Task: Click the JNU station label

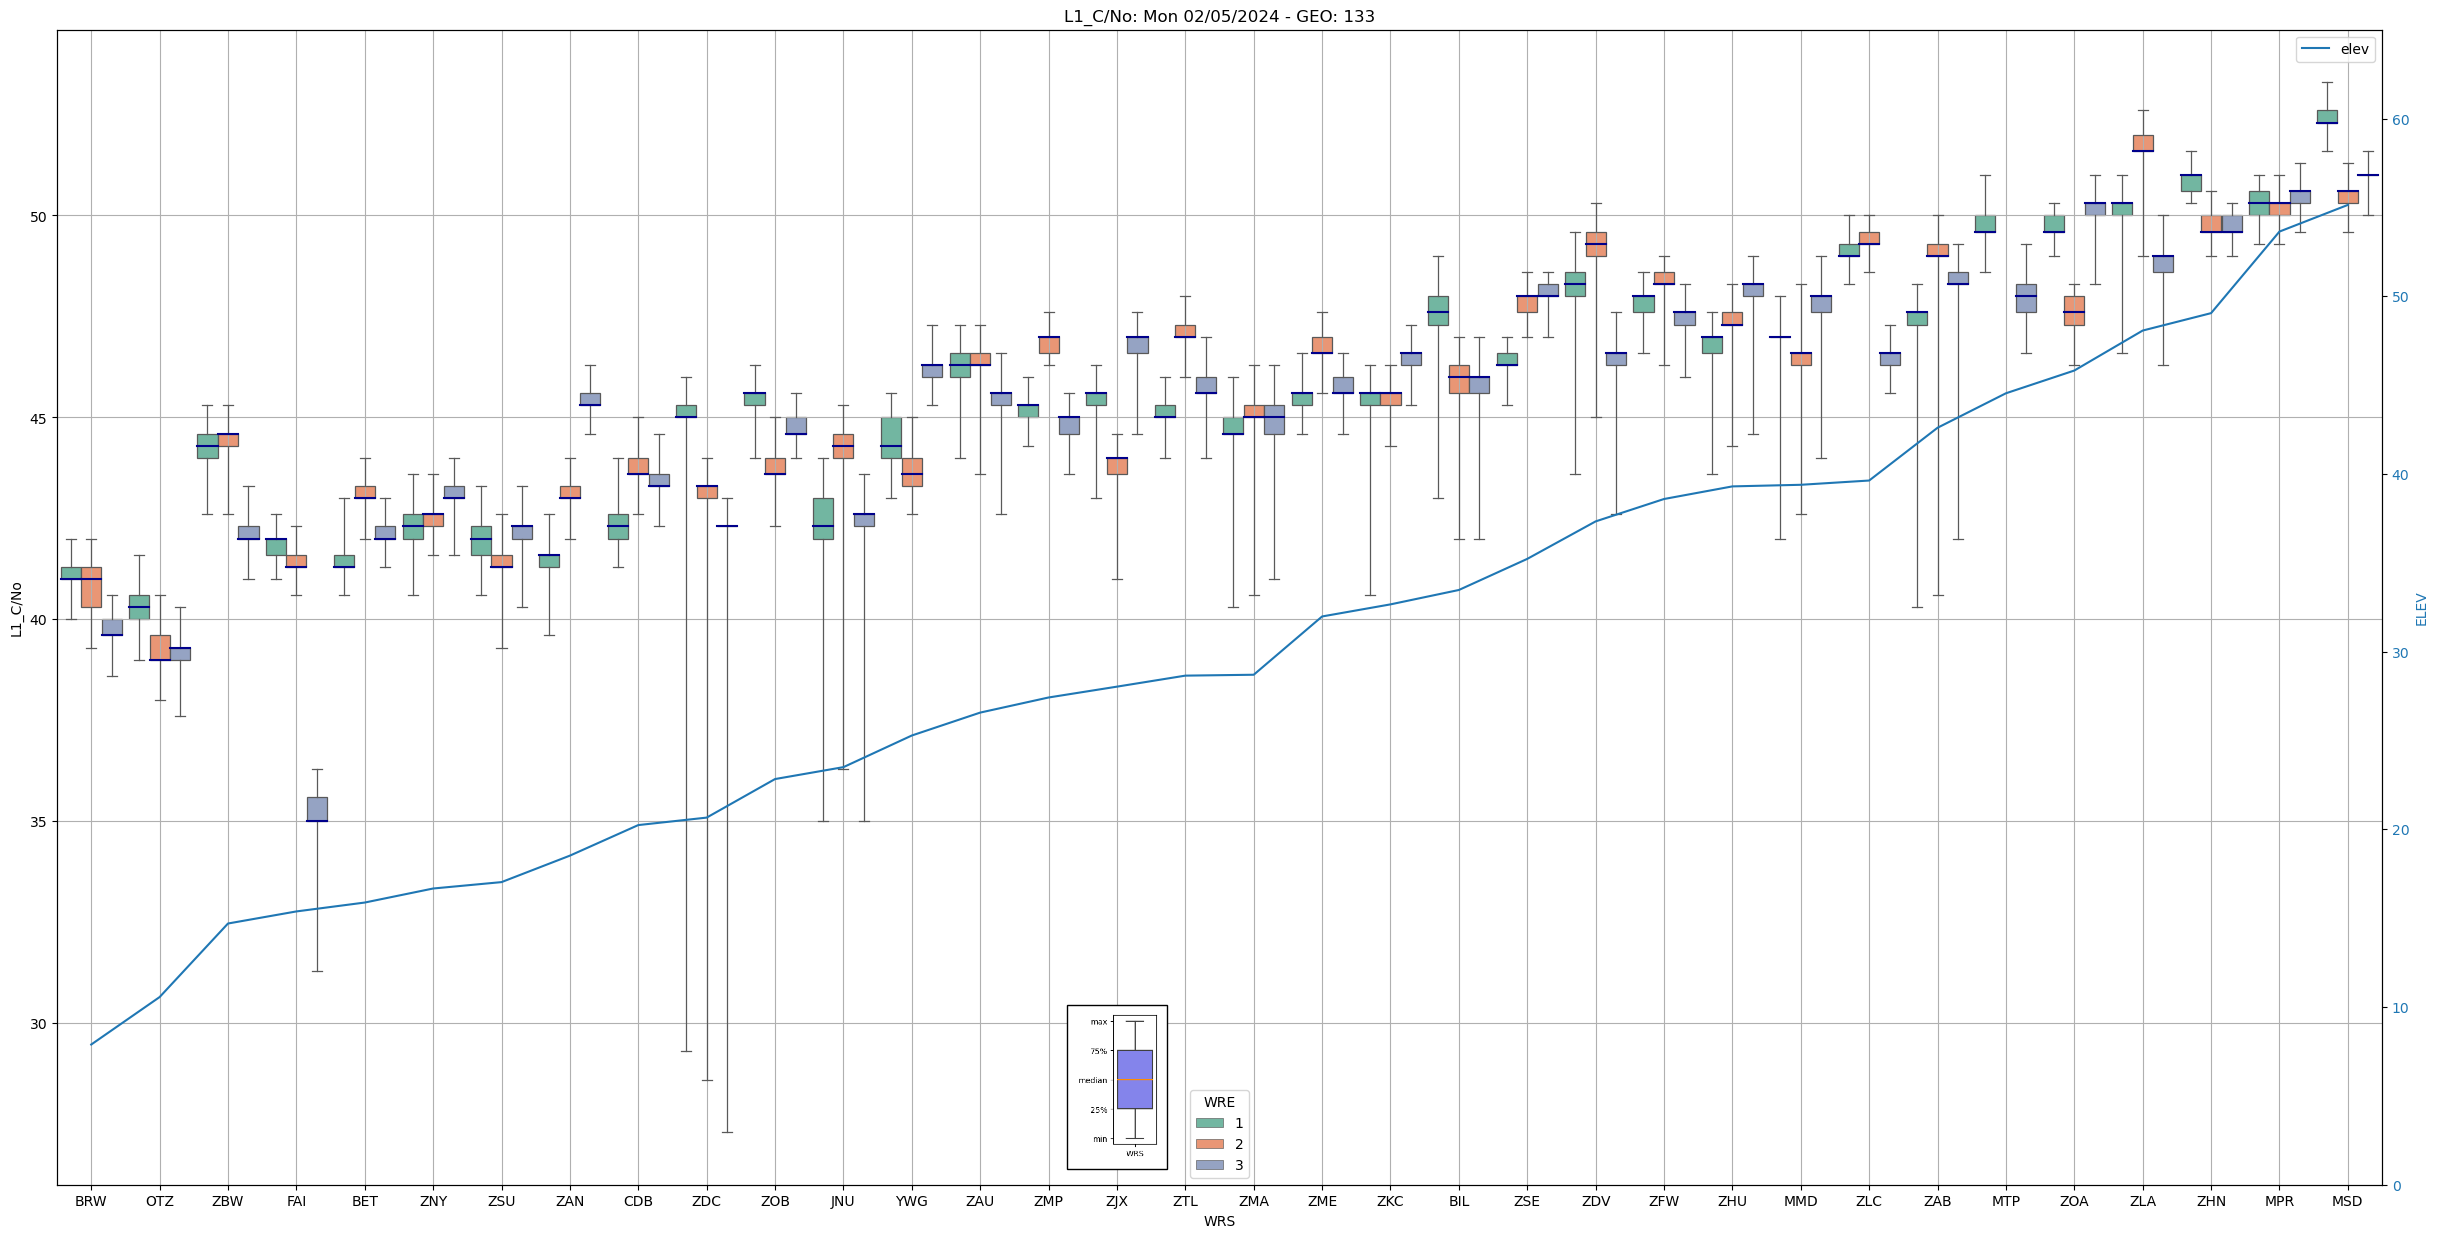Action: (843, 1201)
